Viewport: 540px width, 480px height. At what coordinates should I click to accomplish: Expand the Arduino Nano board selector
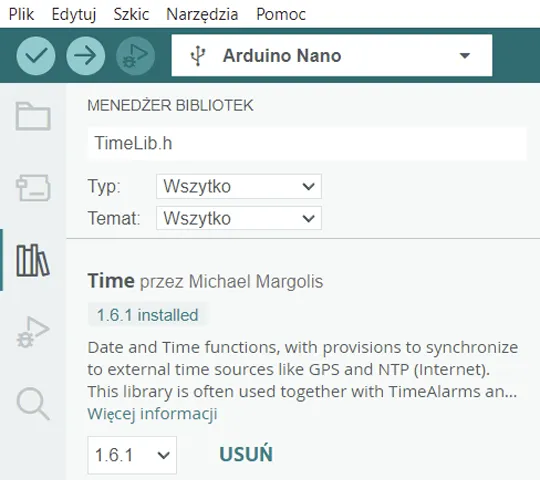[332, 55]
